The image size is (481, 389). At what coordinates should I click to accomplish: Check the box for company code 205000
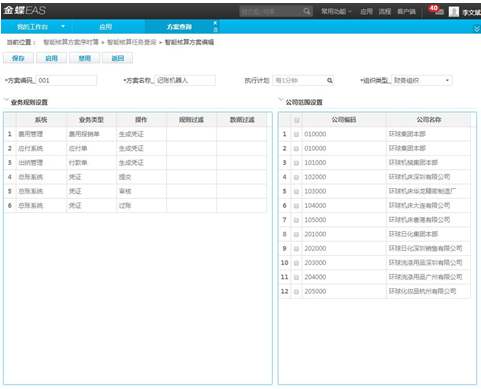[296, 292]
